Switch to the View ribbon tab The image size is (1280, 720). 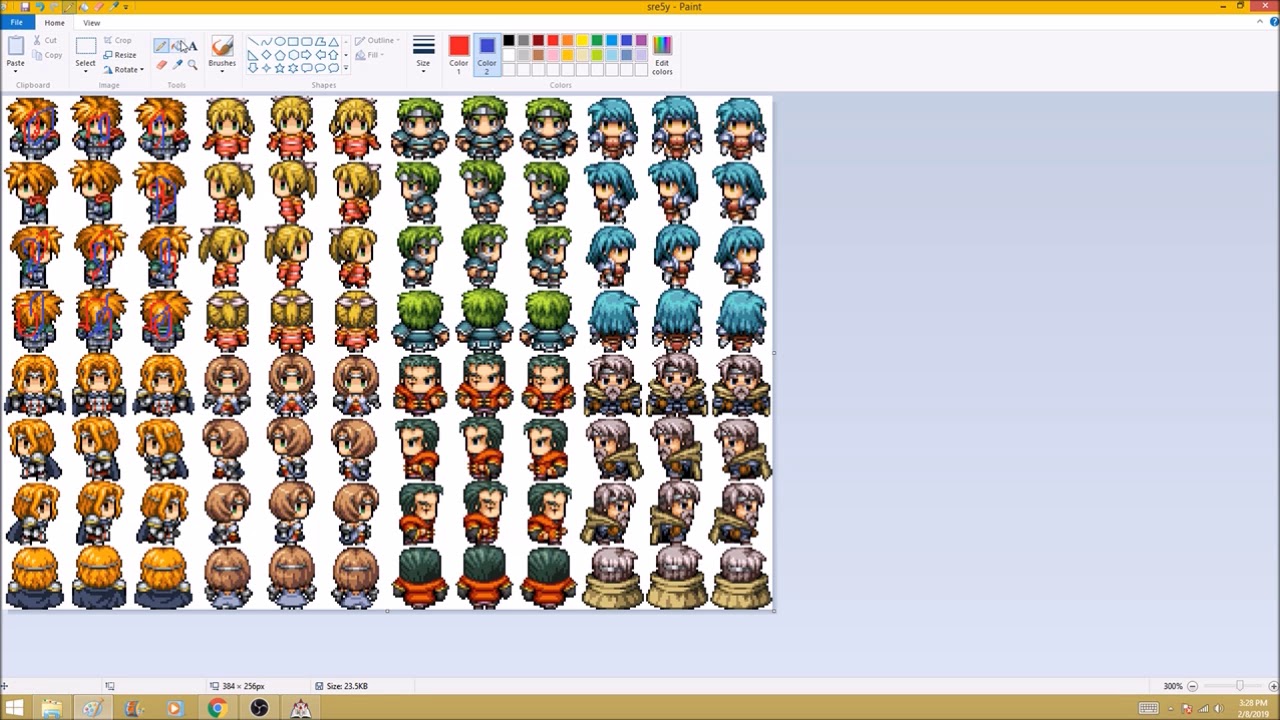(91, 22)
